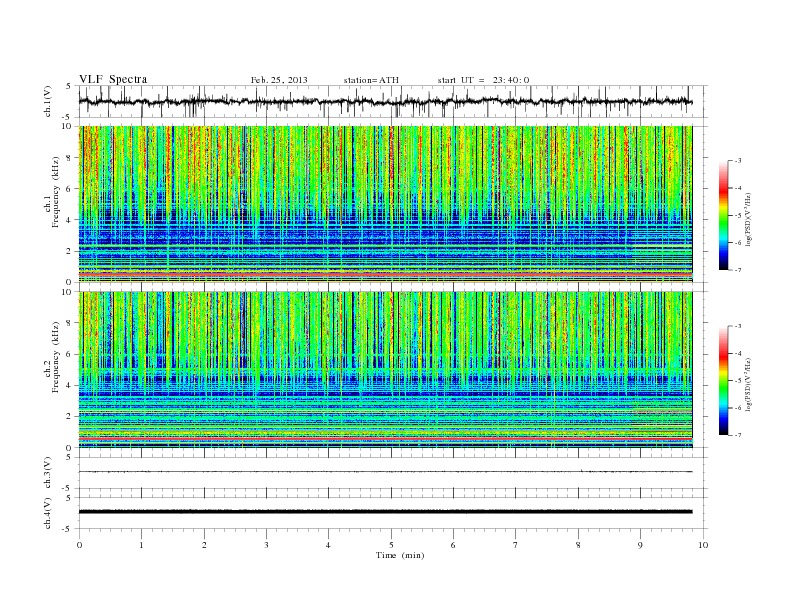The image size is (792, 612).
Task: Click the "8" tick on the Time axis
Action: (578, 545)
